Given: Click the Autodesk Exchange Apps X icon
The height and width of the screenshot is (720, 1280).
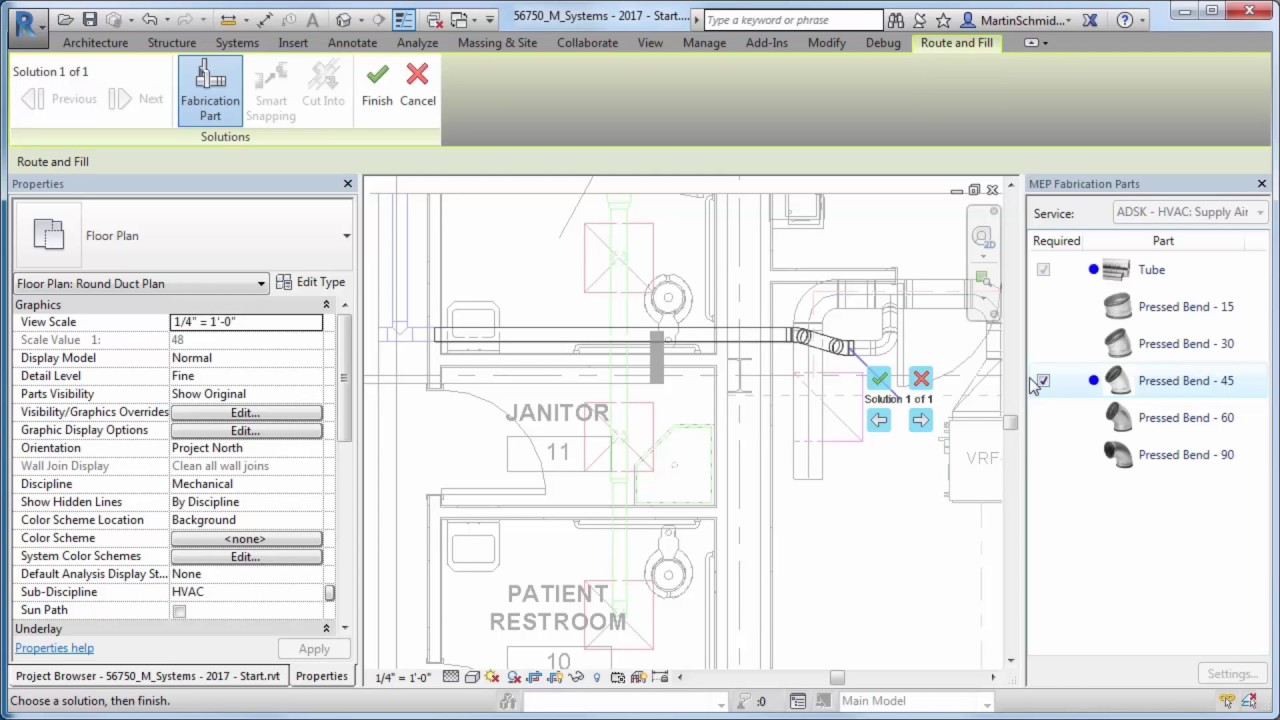Looking at the screenshot, I should tap(1090, 20).
